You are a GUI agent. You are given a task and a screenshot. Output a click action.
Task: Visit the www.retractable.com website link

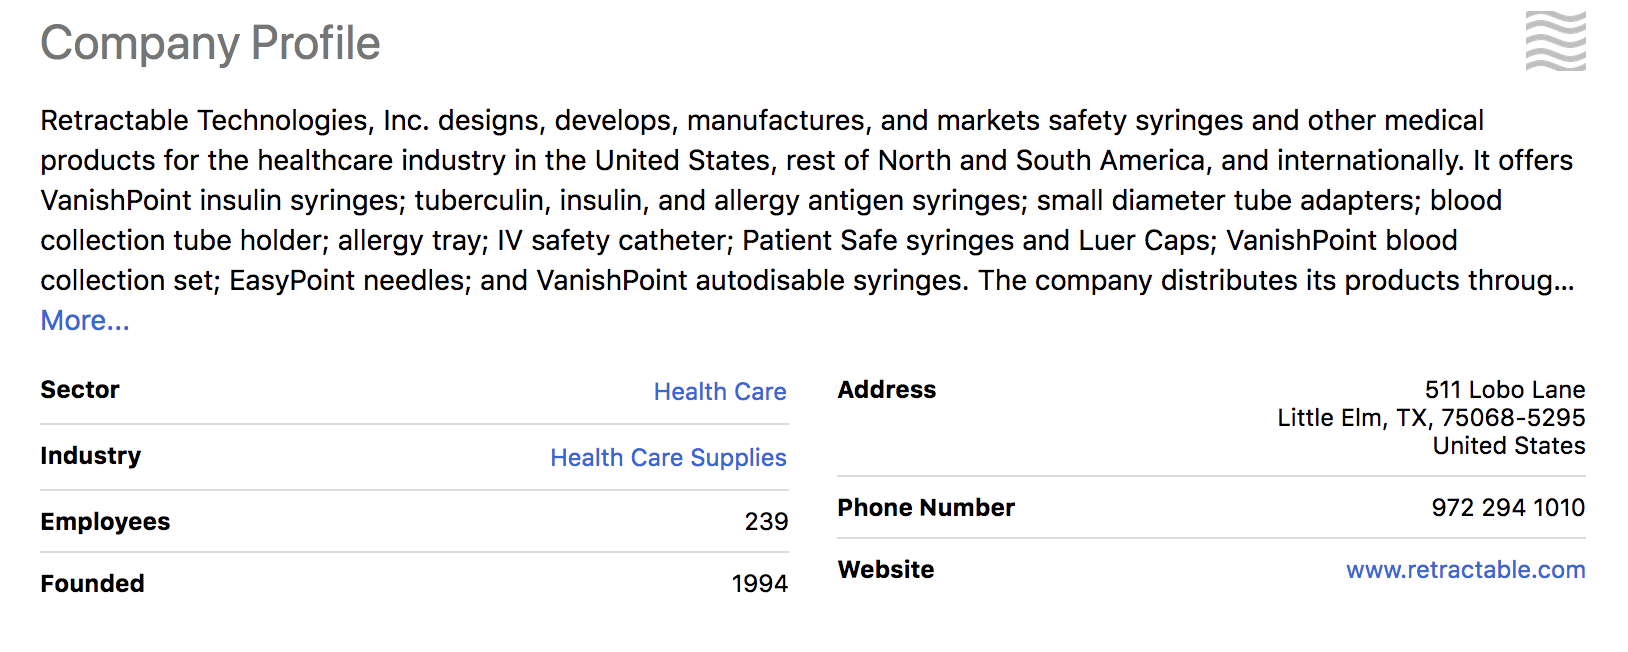click(x=1465, y=570)
